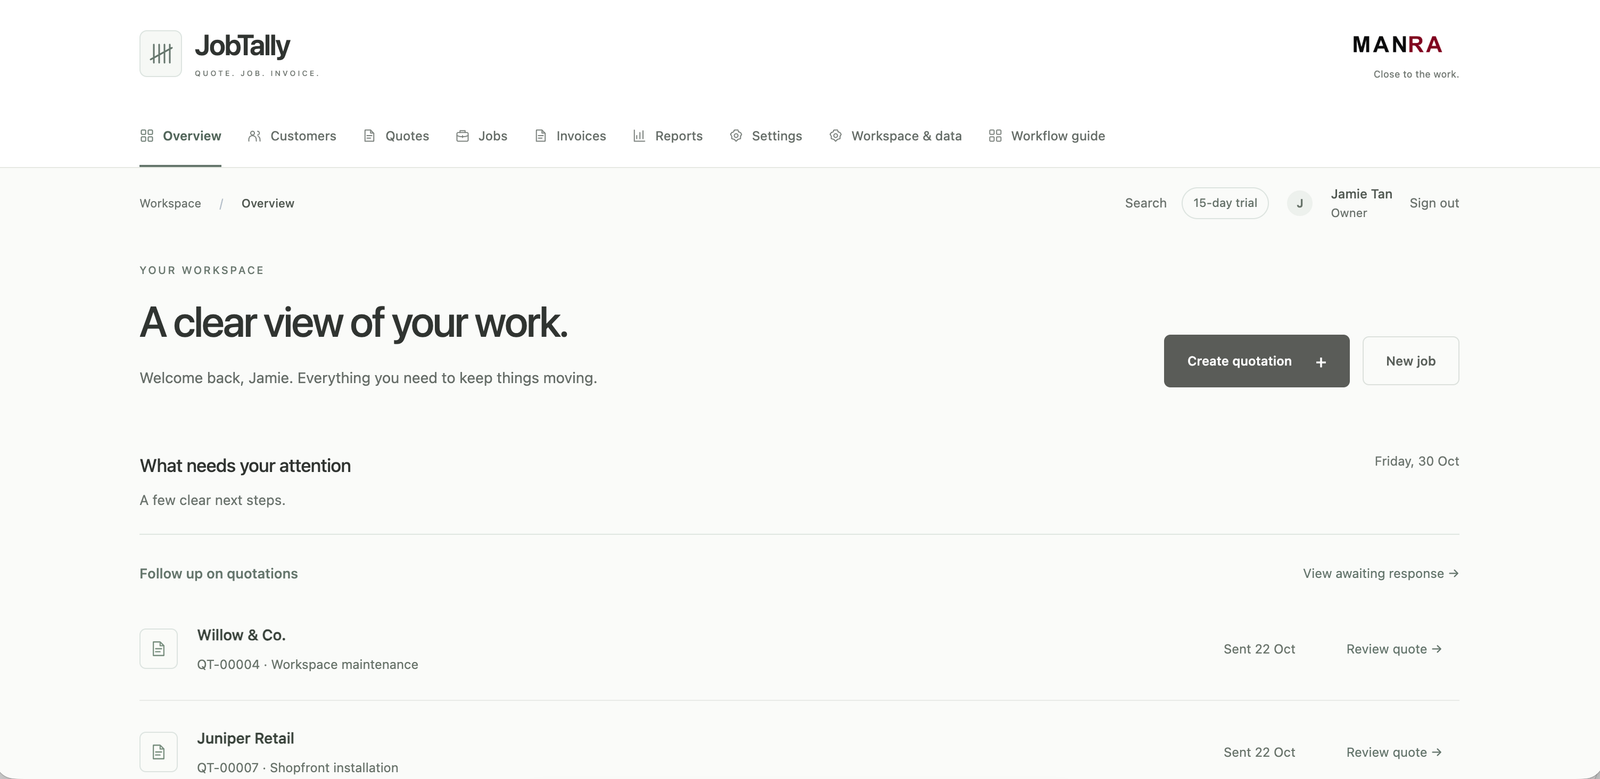
Task: Click Sign out
Action: [x=1434, y=203]
